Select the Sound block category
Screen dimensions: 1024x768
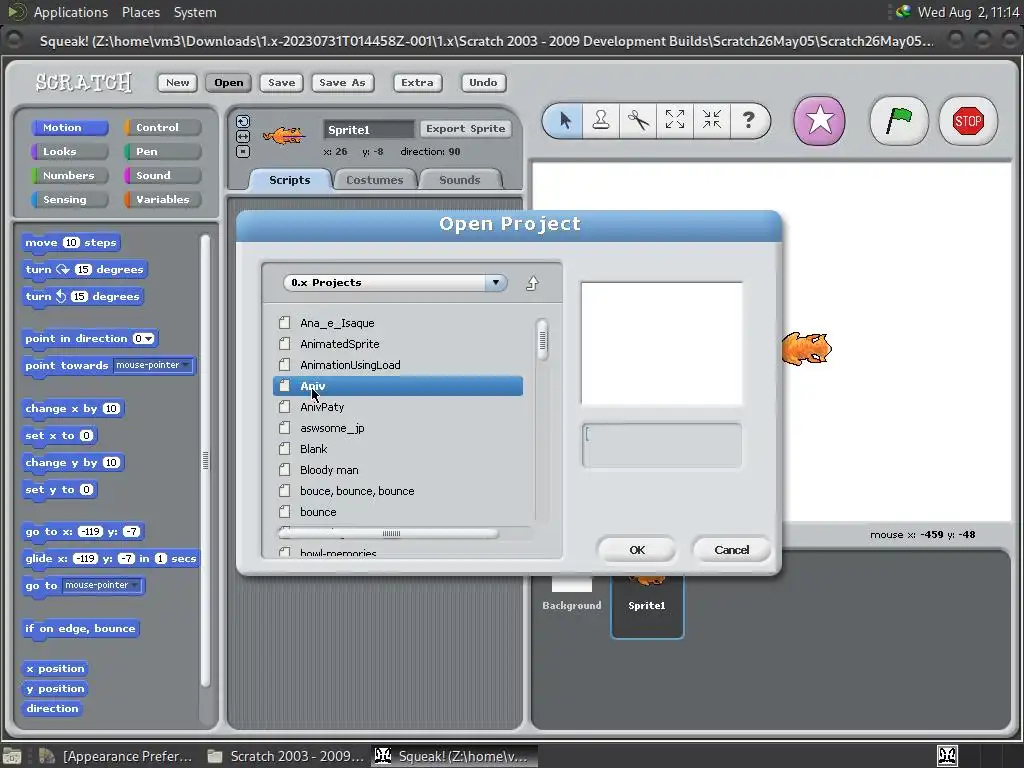pos(163,176)
